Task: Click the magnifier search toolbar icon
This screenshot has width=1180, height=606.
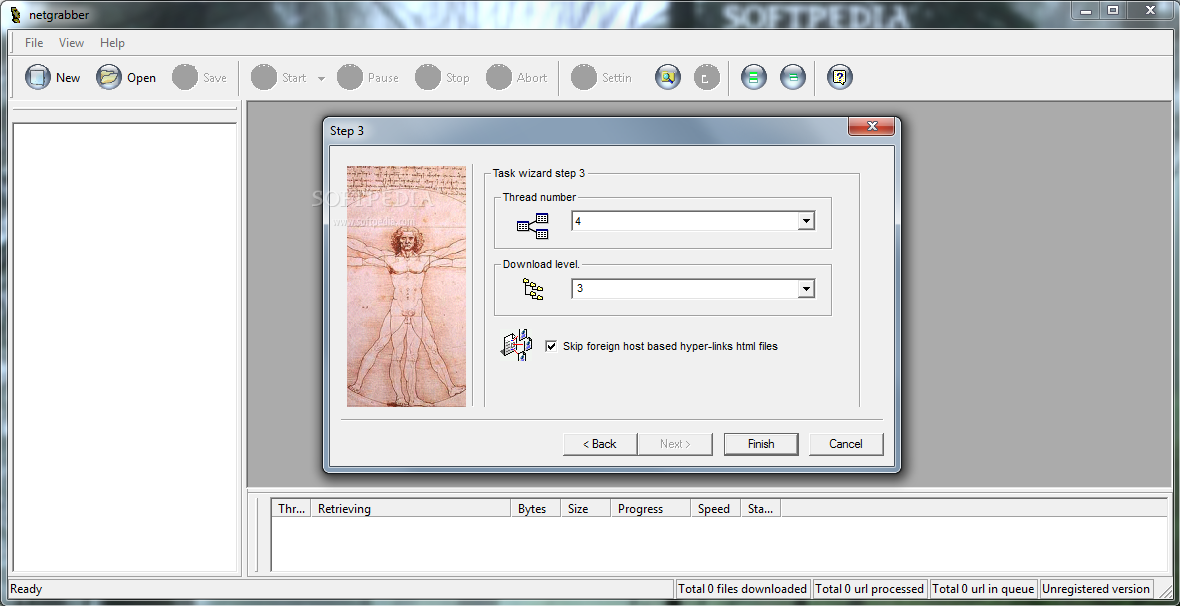Action: pos(668,77)
